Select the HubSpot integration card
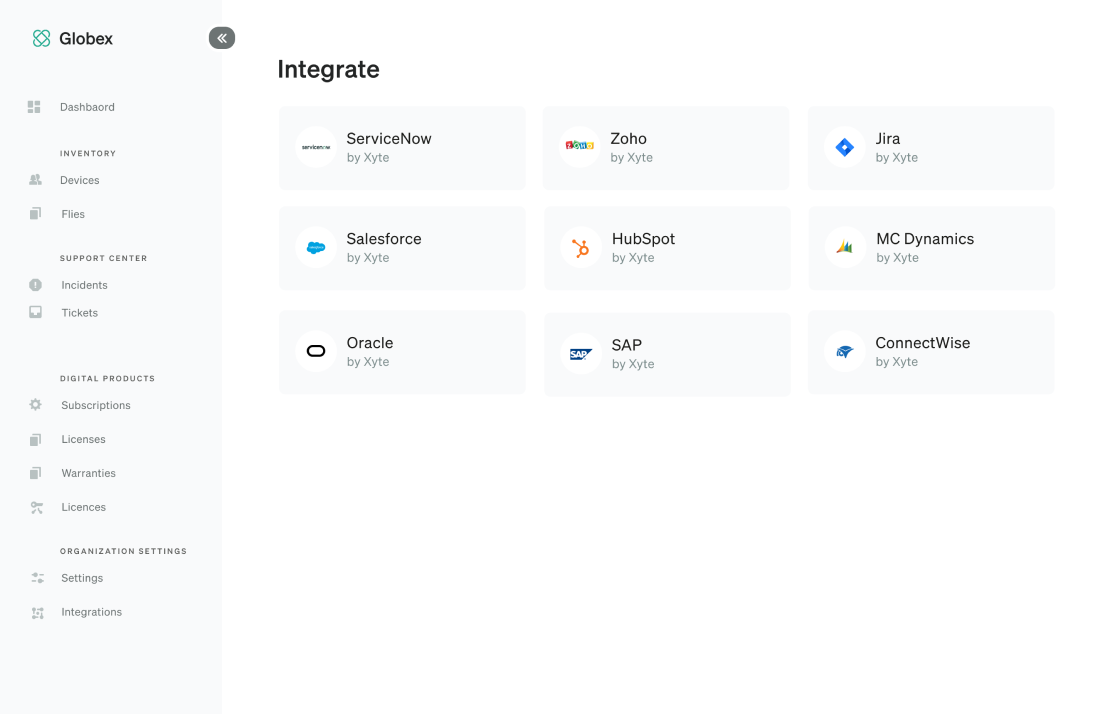Image resolution: width=1110 pixels, height=714 pixels. pyautogui.click(x=667, y=248)
